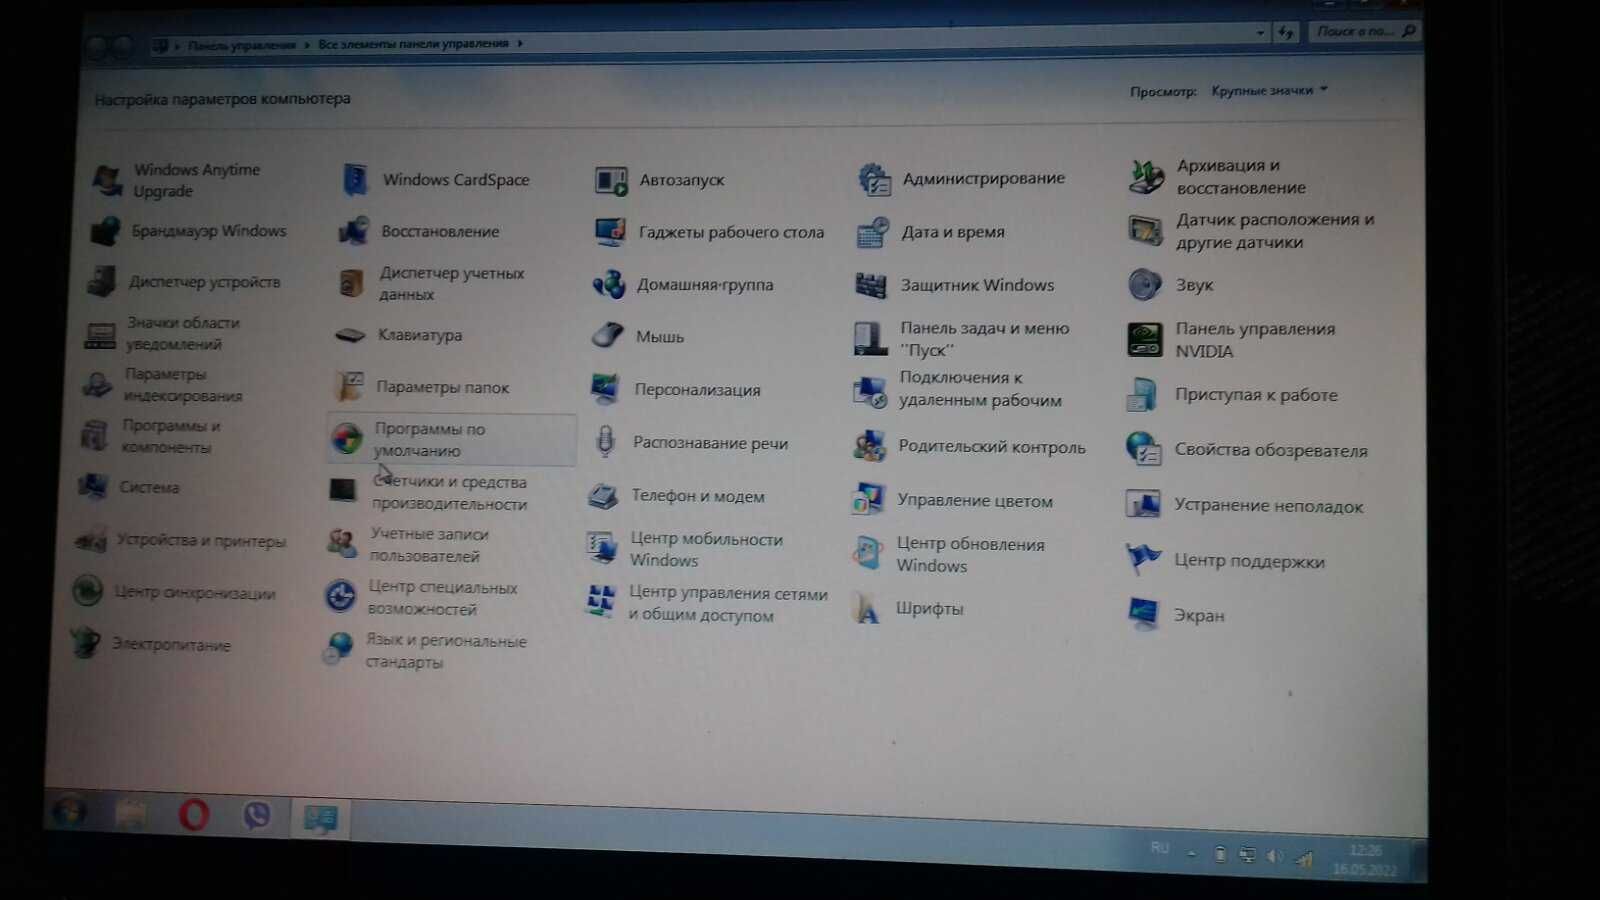Click the Windows Start button
Image resolution: width=1600 pixels, height=900 pixels.
[x=68, y=811]
